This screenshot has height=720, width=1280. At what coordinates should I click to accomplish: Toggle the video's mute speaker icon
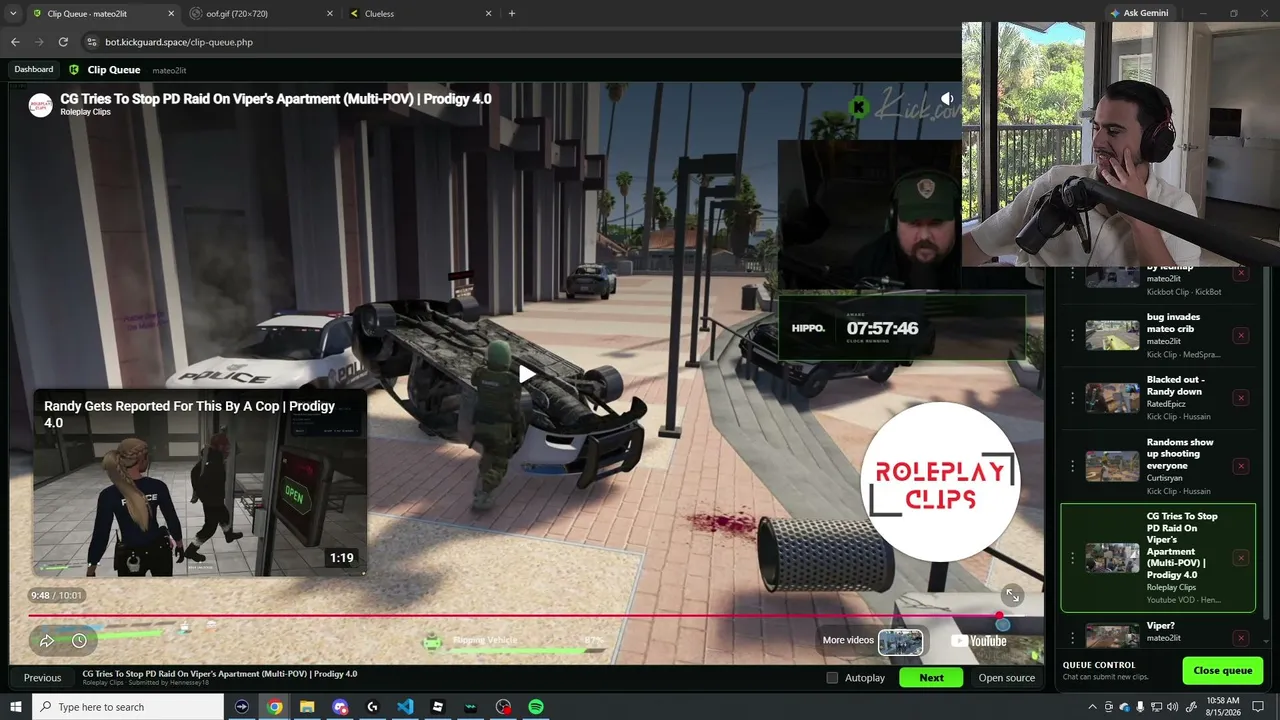[x=947, y=99]
